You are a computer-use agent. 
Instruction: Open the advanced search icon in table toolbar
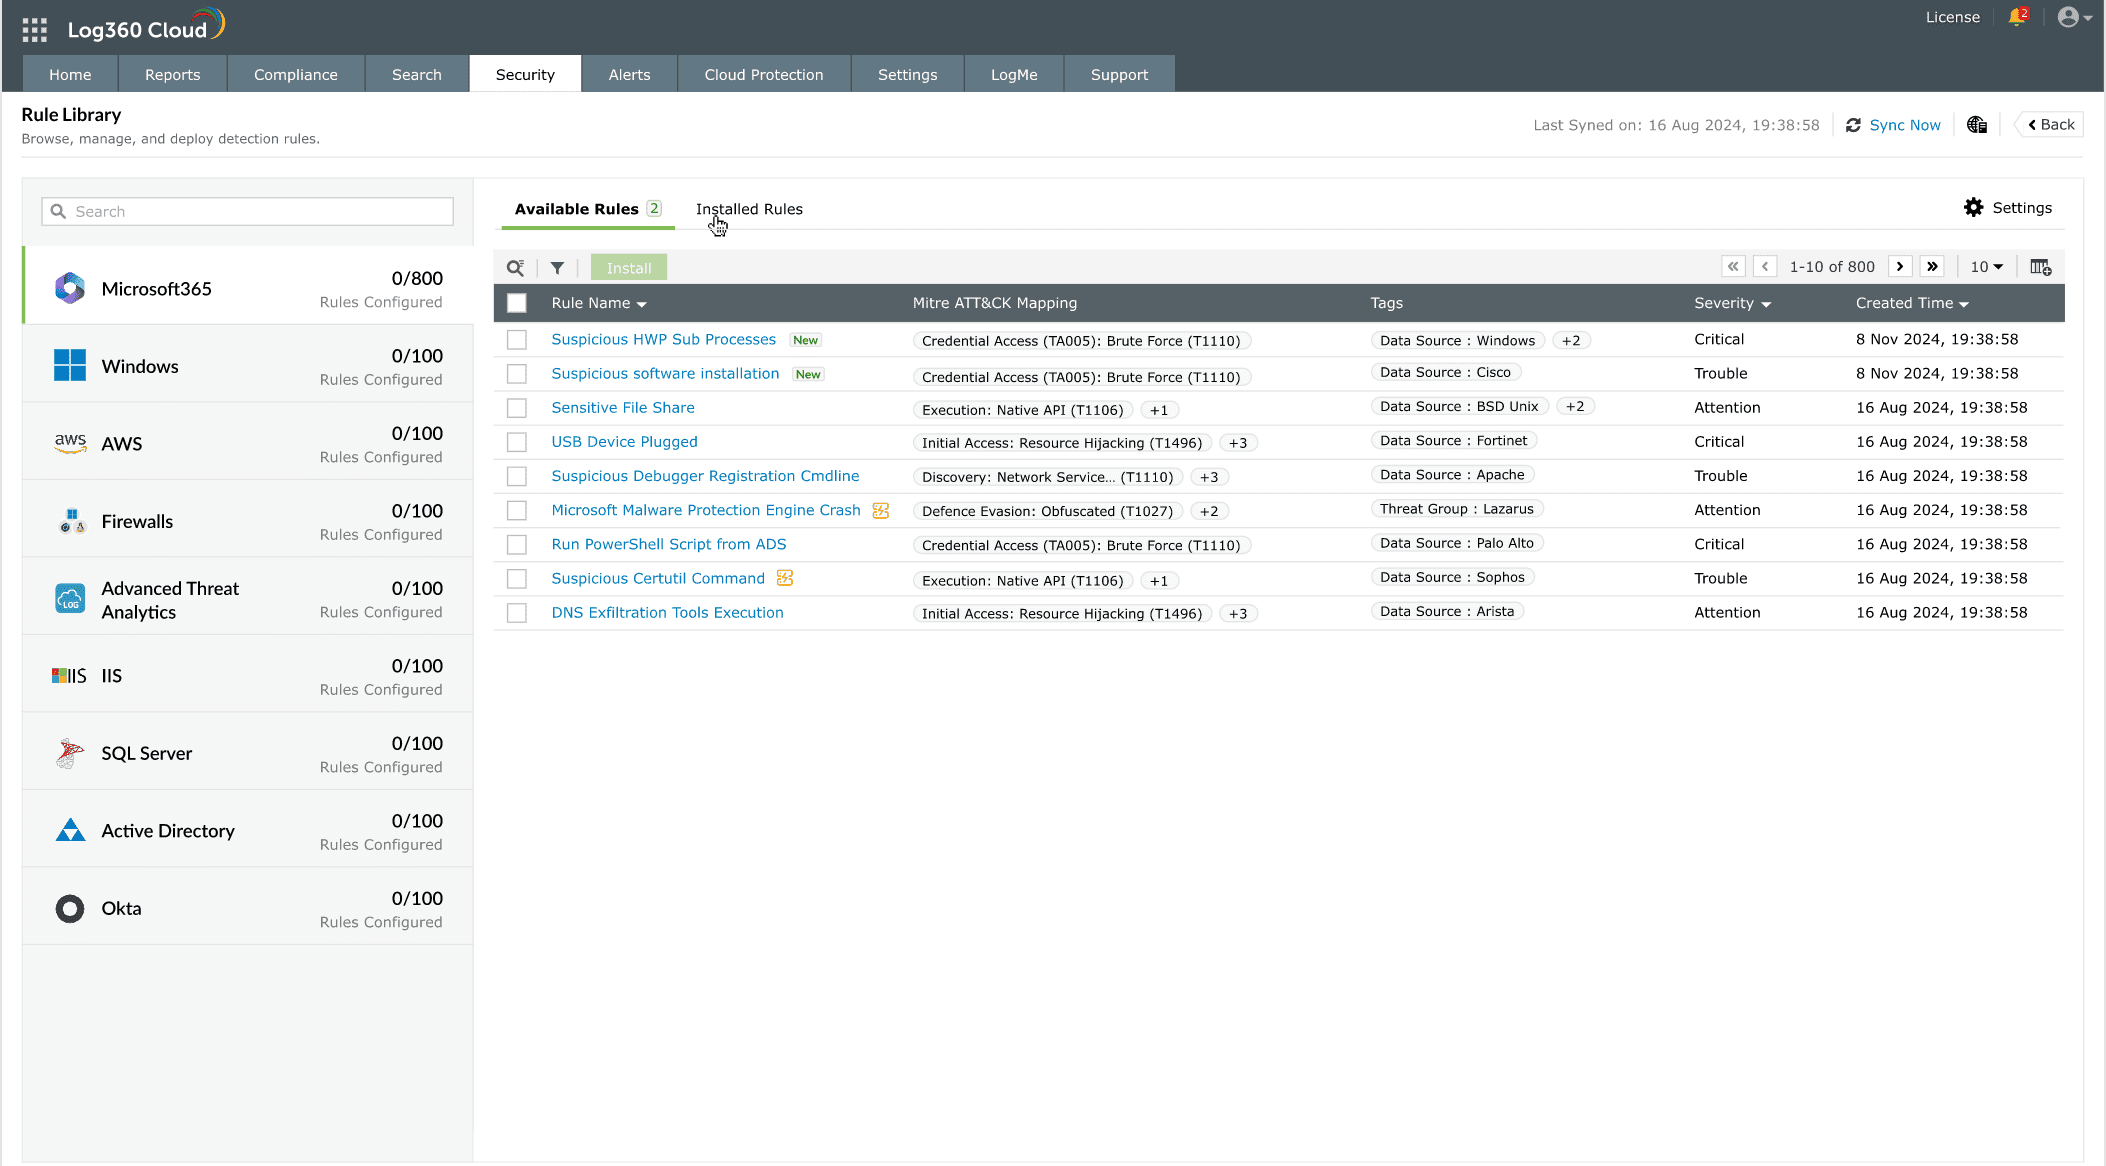(515, 268)
